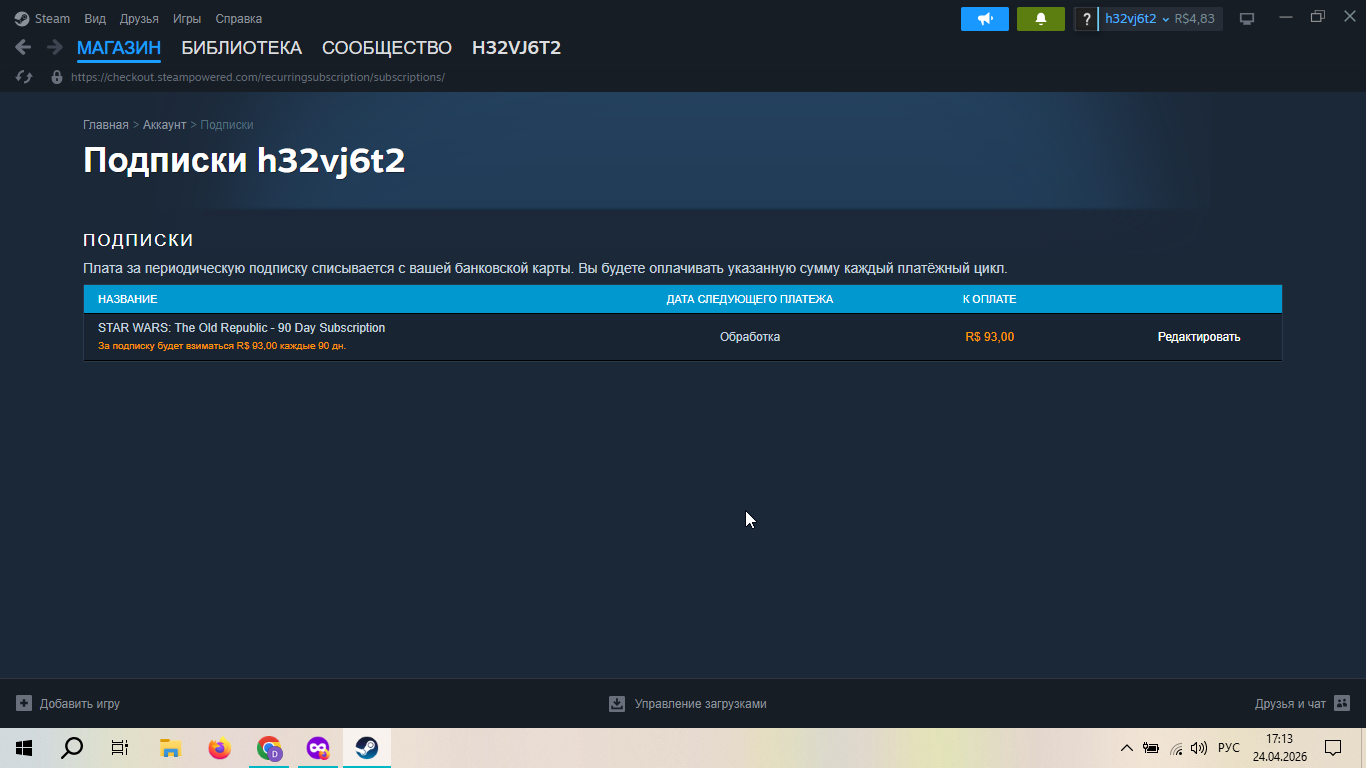
Task: Click the Steam taskbar icon
Action: 367,748
